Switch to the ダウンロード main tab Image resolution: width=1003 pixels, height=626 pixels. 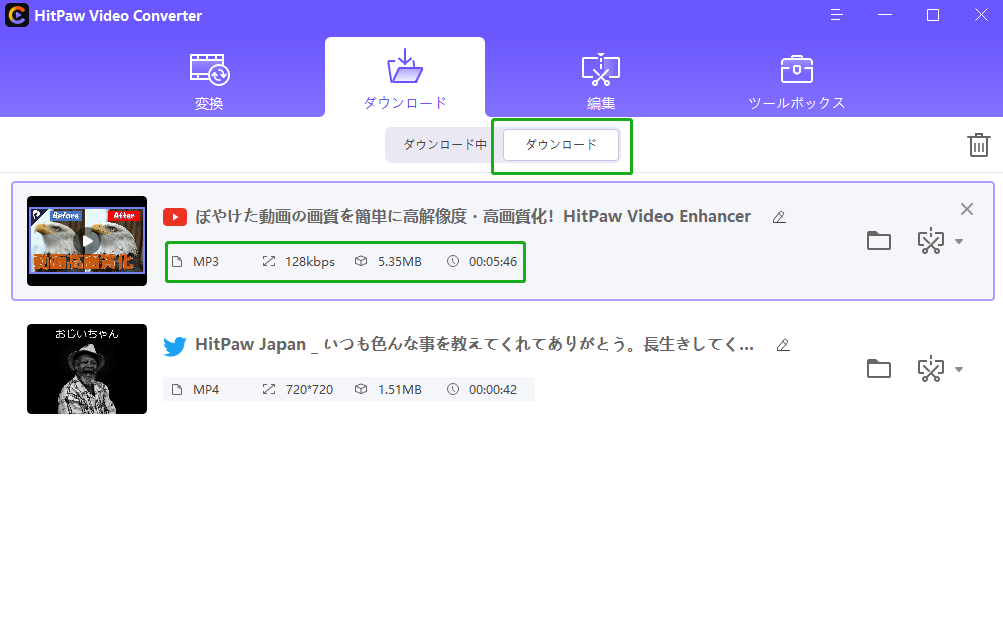[x=405, y=79]
